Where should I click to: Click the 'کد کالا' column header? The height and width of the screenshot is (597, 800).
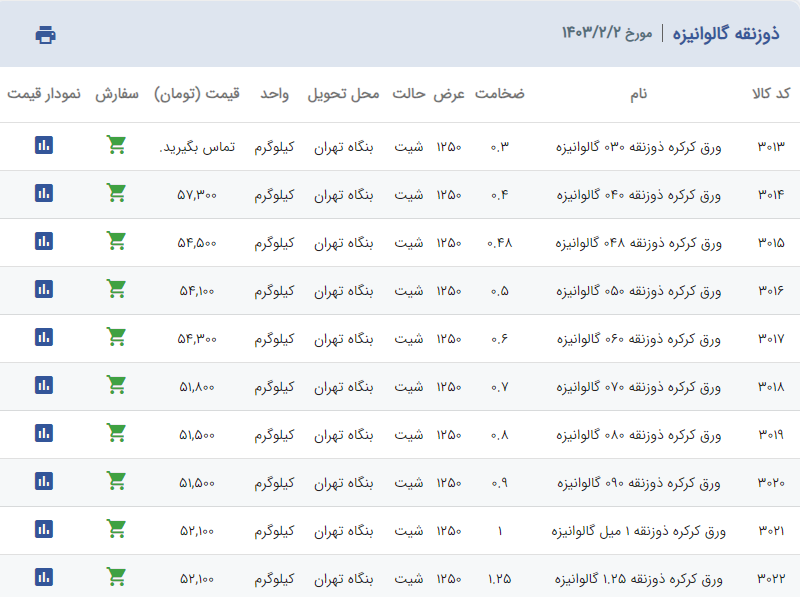click(x=770, y=95)
